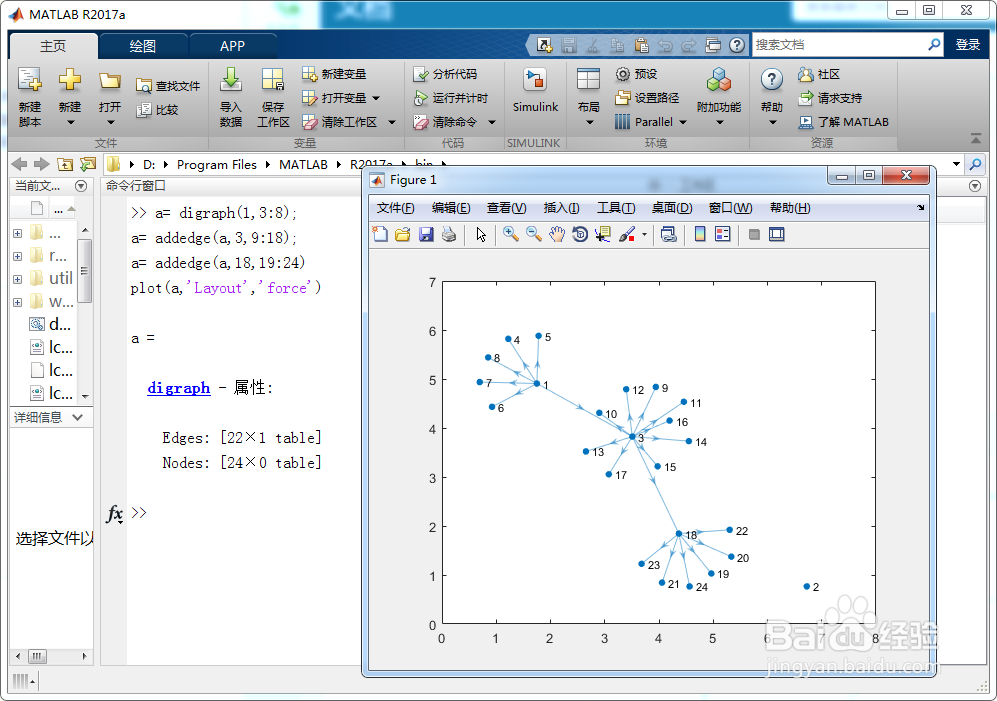Import data with 导入数据
Screen dimensions: 997x701
(x=231, y=96)
